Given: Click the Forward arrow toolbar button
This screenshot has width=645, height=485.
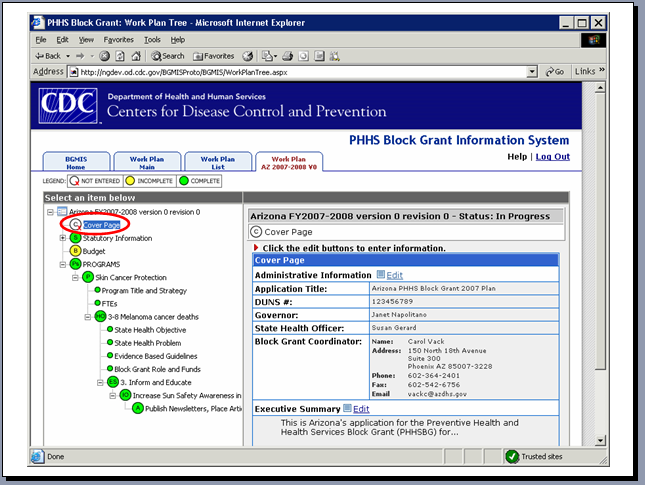Looking at the screenshot, I should tap(80, 56).
